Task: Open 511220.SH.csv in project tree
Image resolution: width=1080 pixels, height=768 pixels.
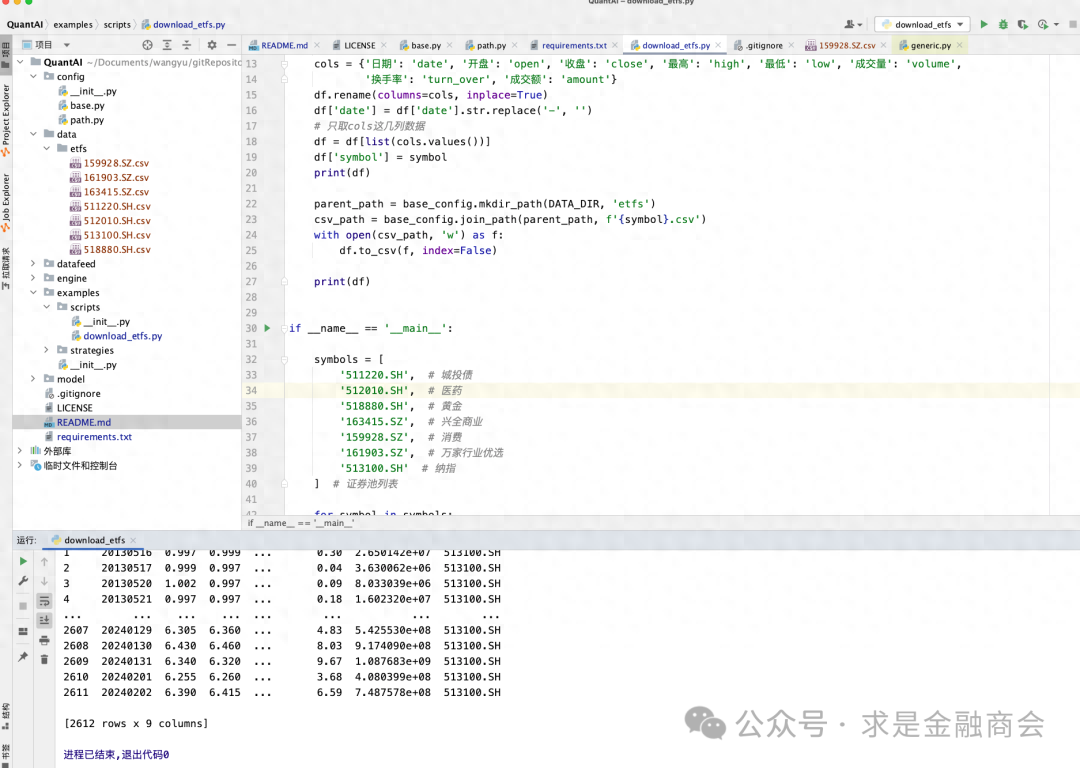Action: [117, 206]
